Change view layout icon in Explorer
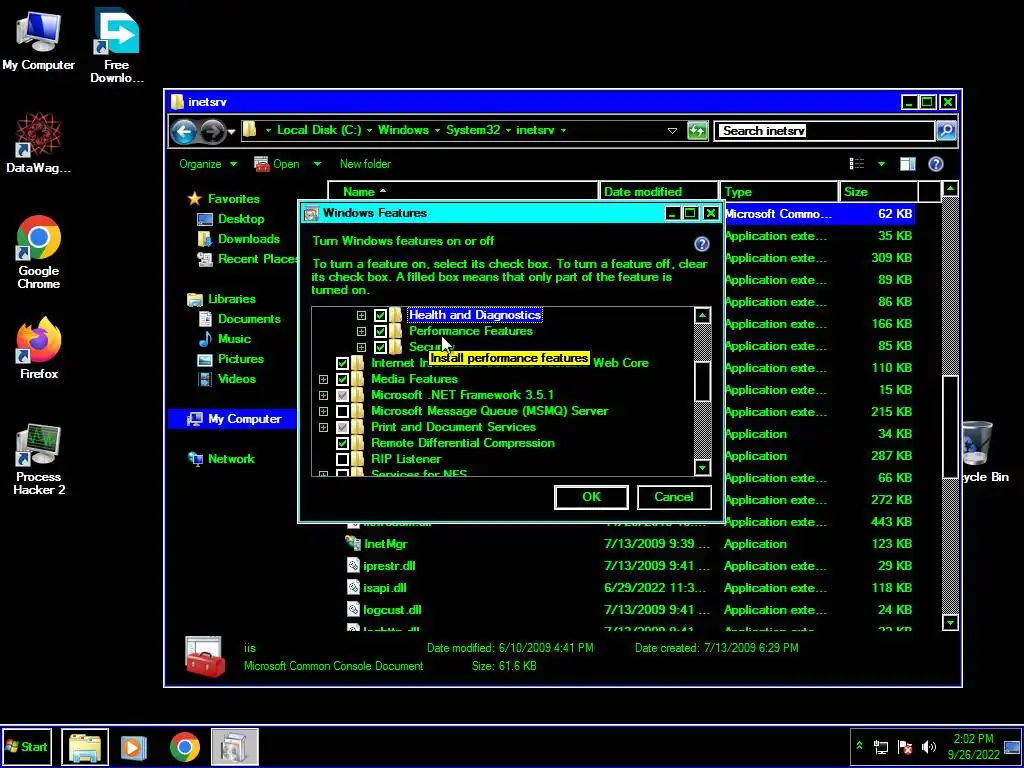Viewport: 1024px width, 768px height. [x=857, y=164]
